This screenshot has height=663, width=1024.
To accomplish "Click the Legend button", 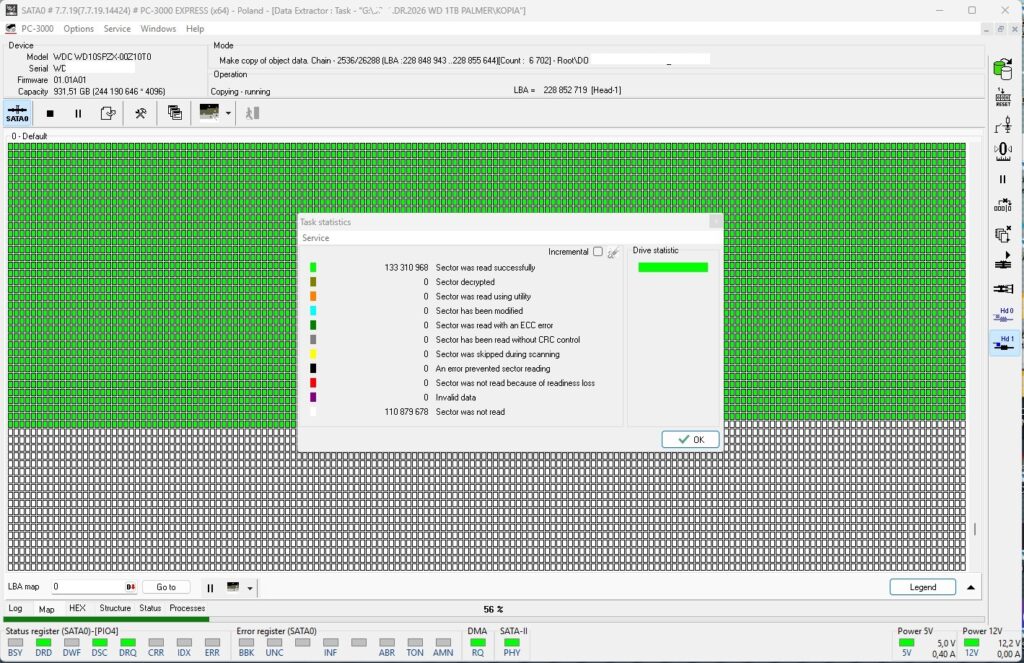I will point(922,587).
